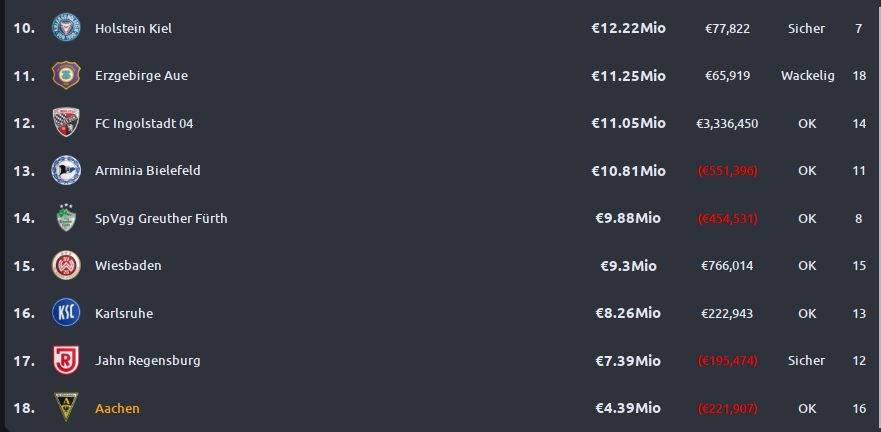
Task: Open the Jahn Regensburg team link
Action: 148,361
